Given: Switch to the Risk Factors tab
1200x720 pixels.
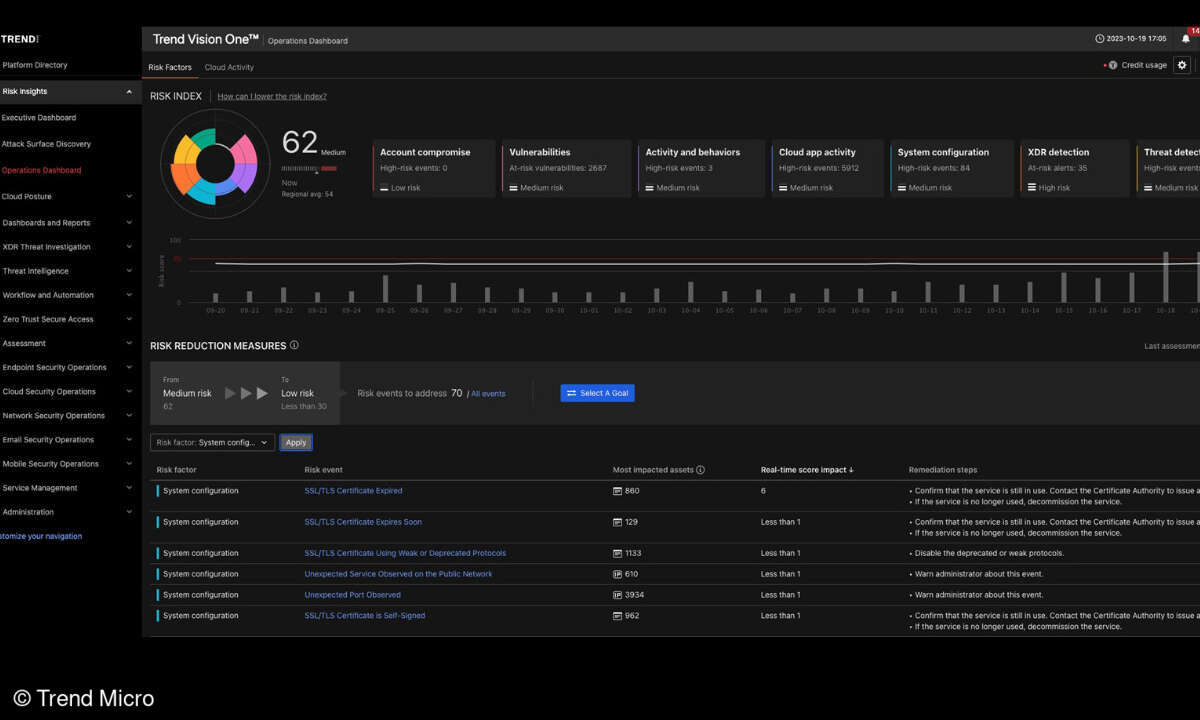Looking at the screenshot, I should 170,67.
